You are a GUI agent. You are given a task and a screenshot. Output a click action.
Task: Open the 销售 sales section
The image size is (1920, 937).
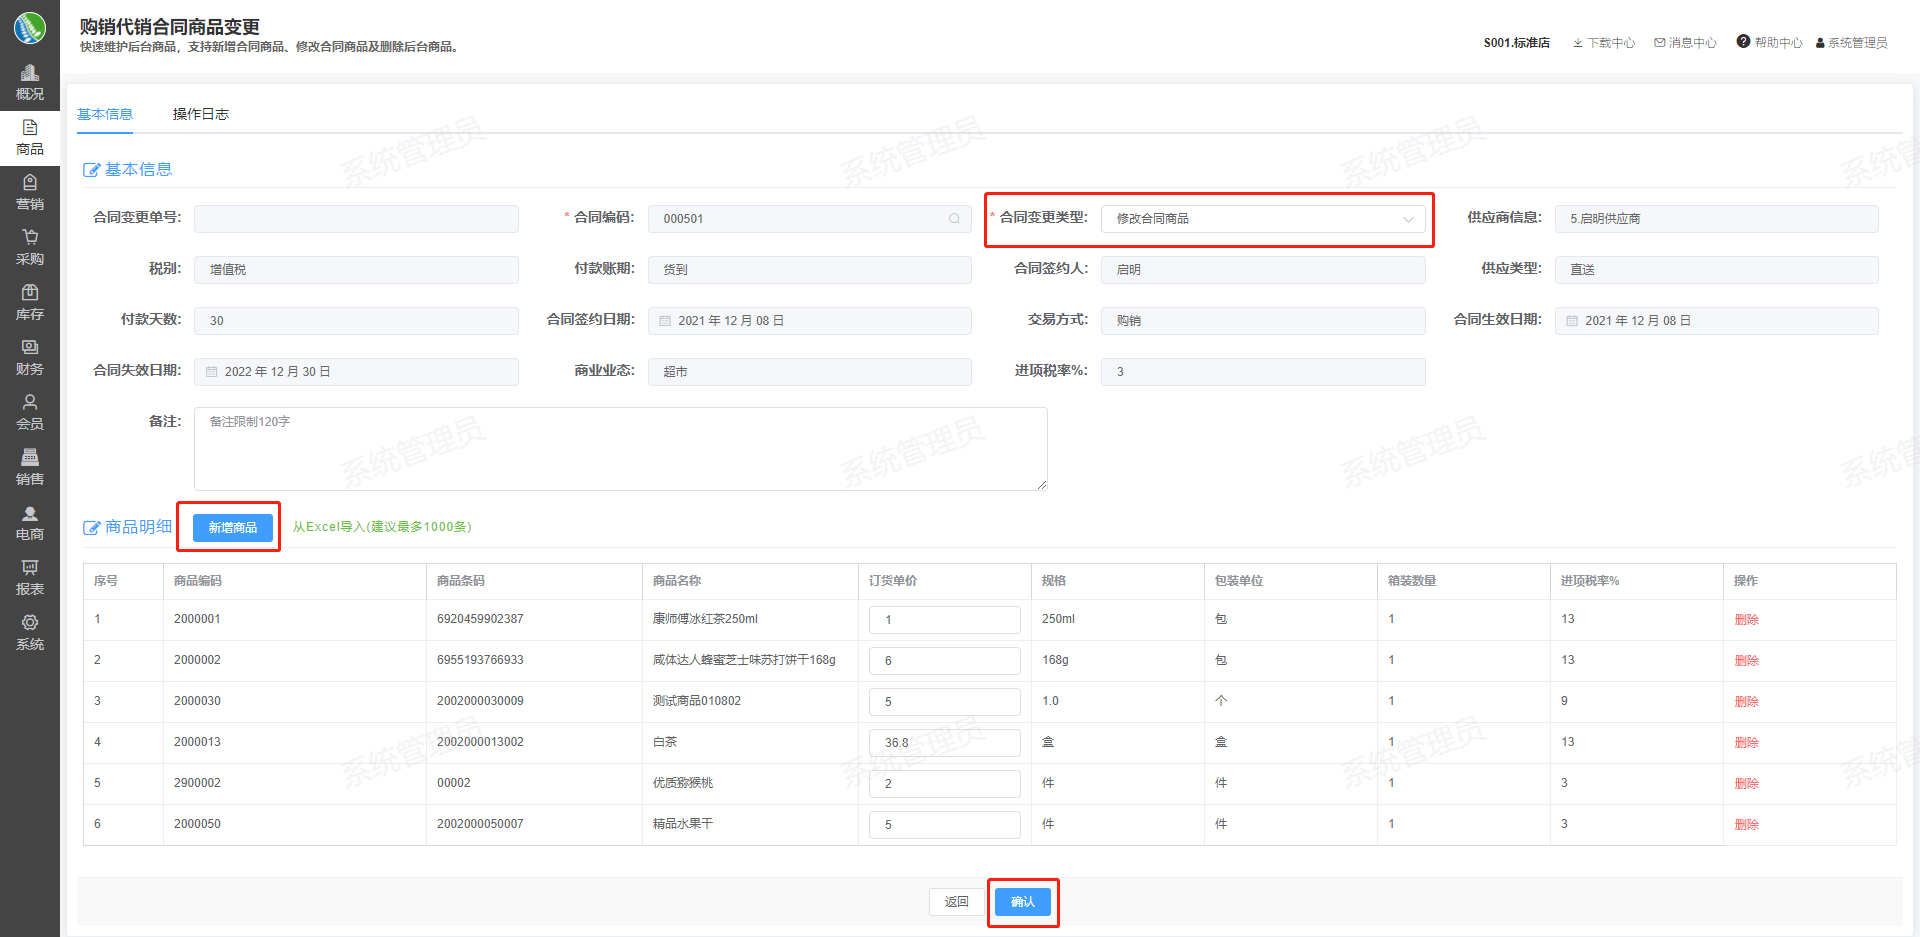click(30, 468)
